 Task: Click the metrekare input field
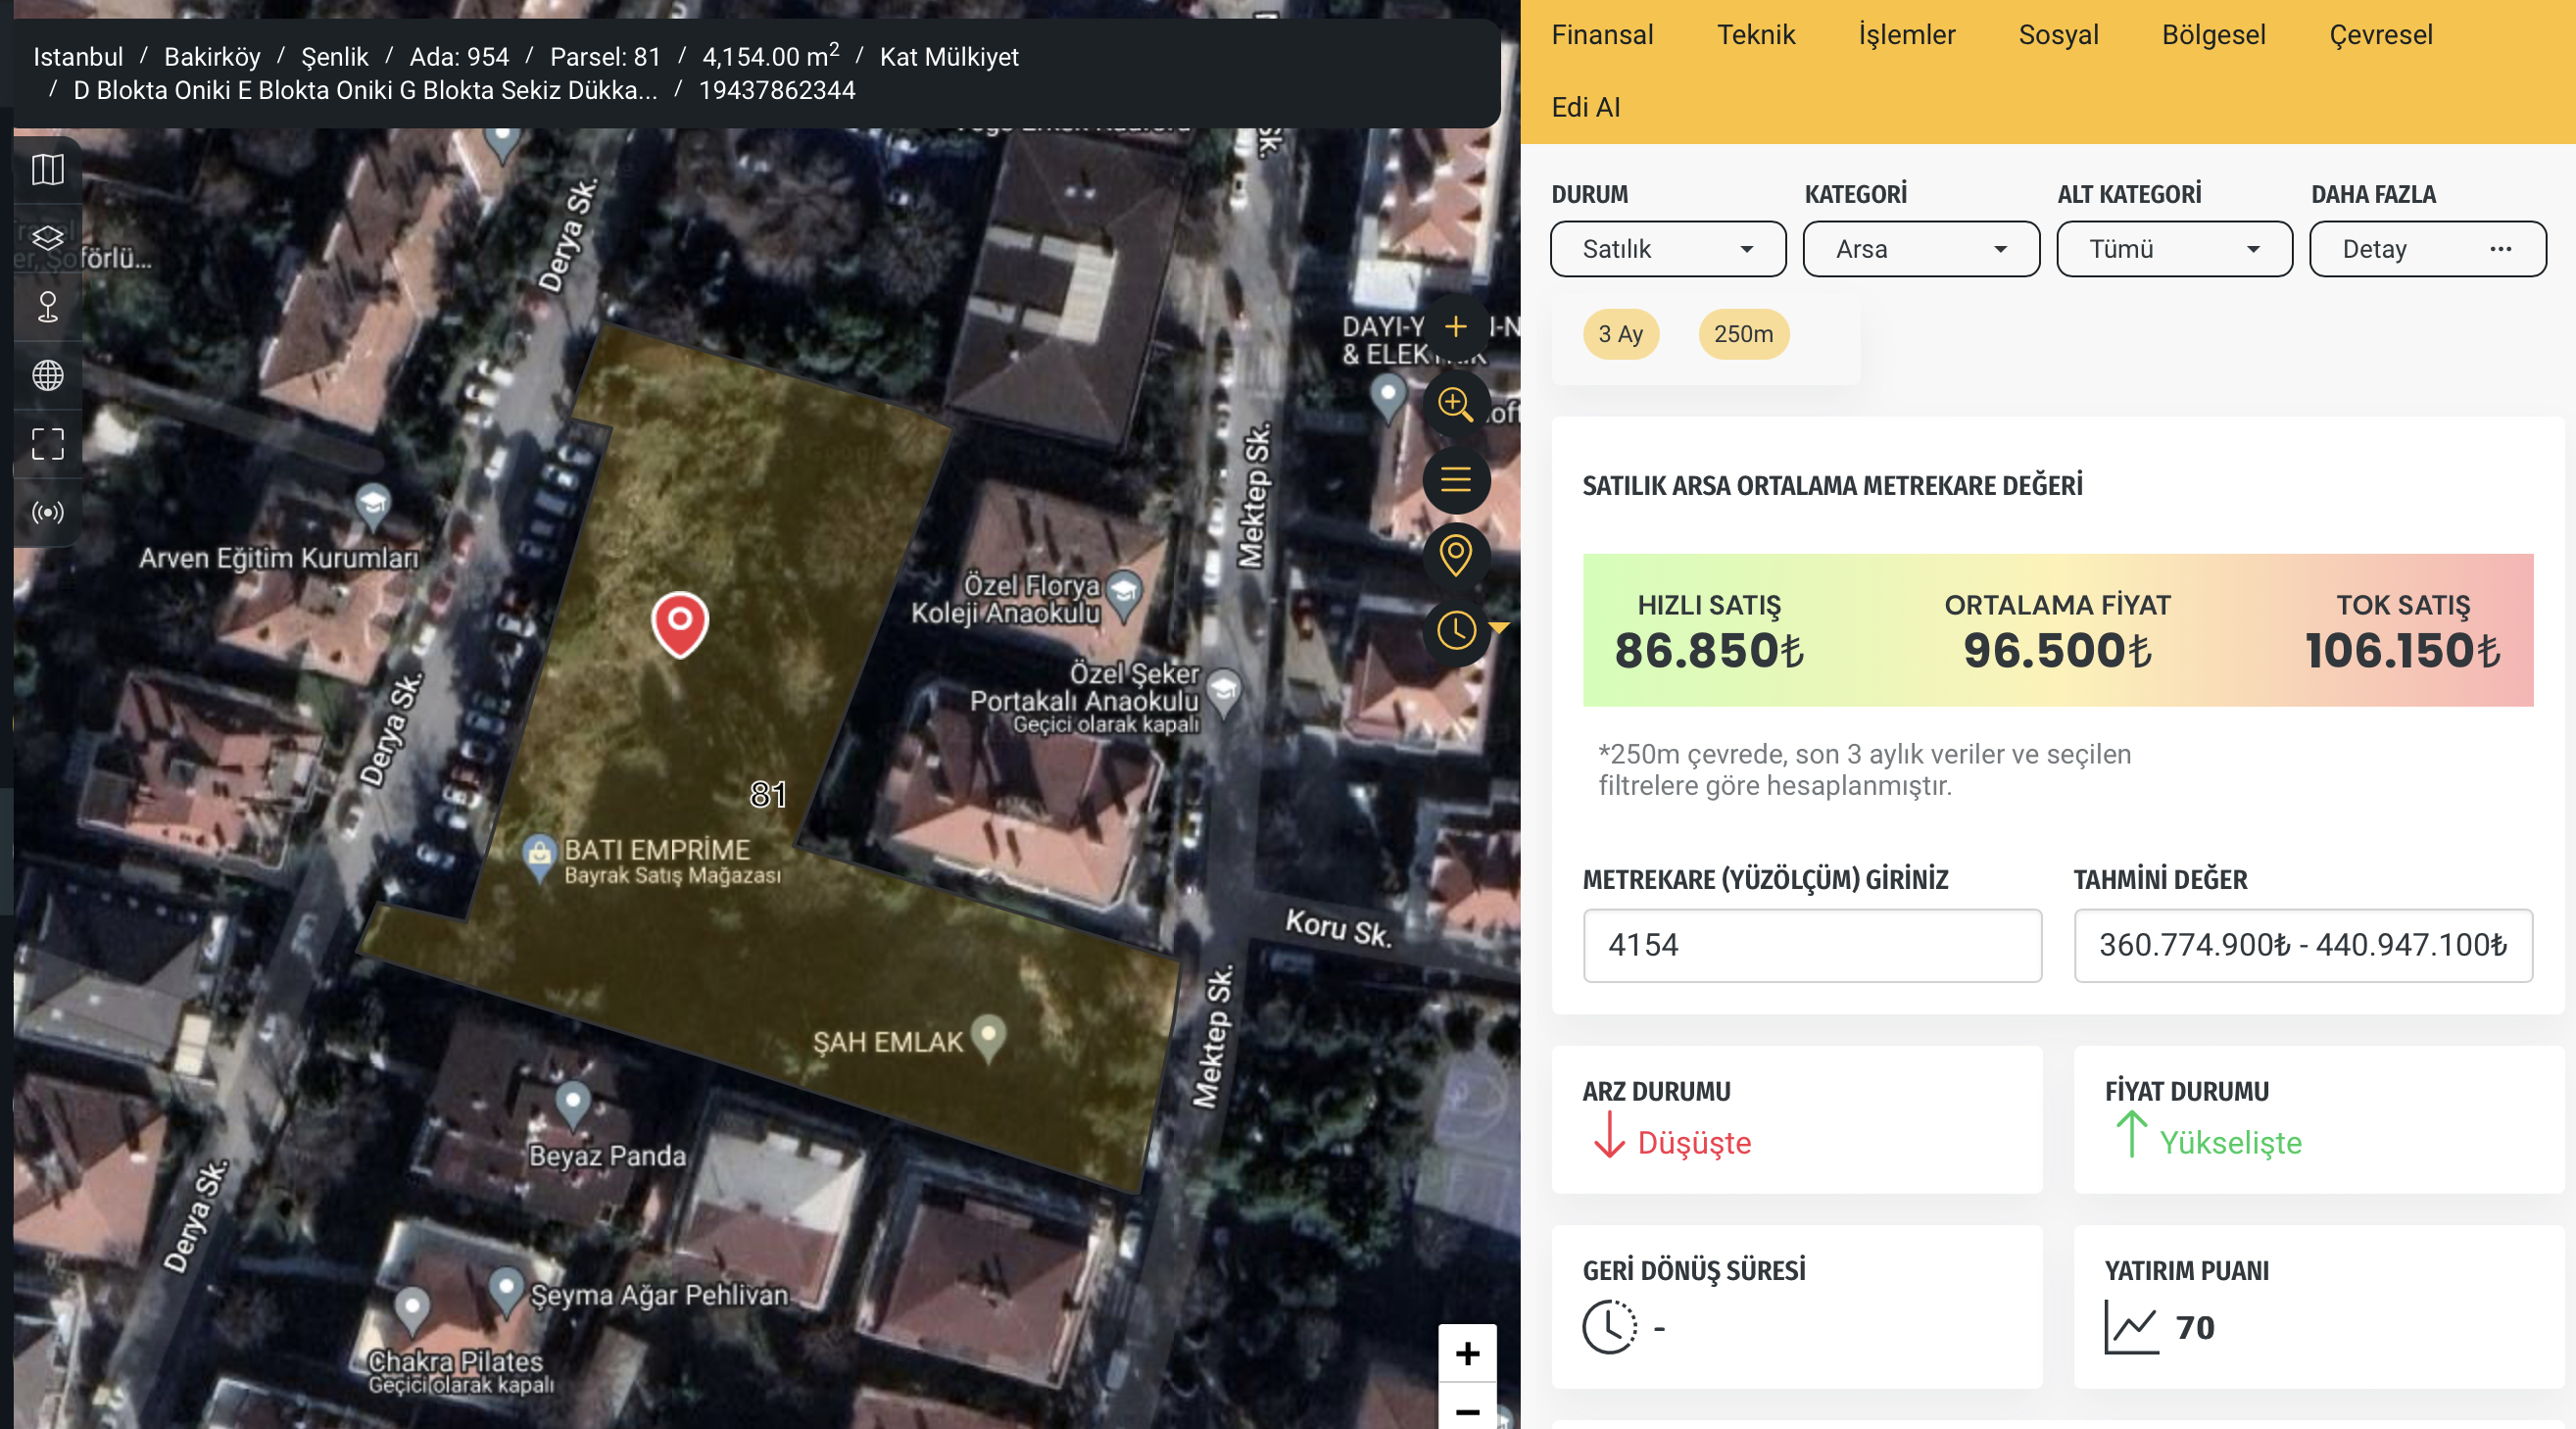(x=1811, y=945)
